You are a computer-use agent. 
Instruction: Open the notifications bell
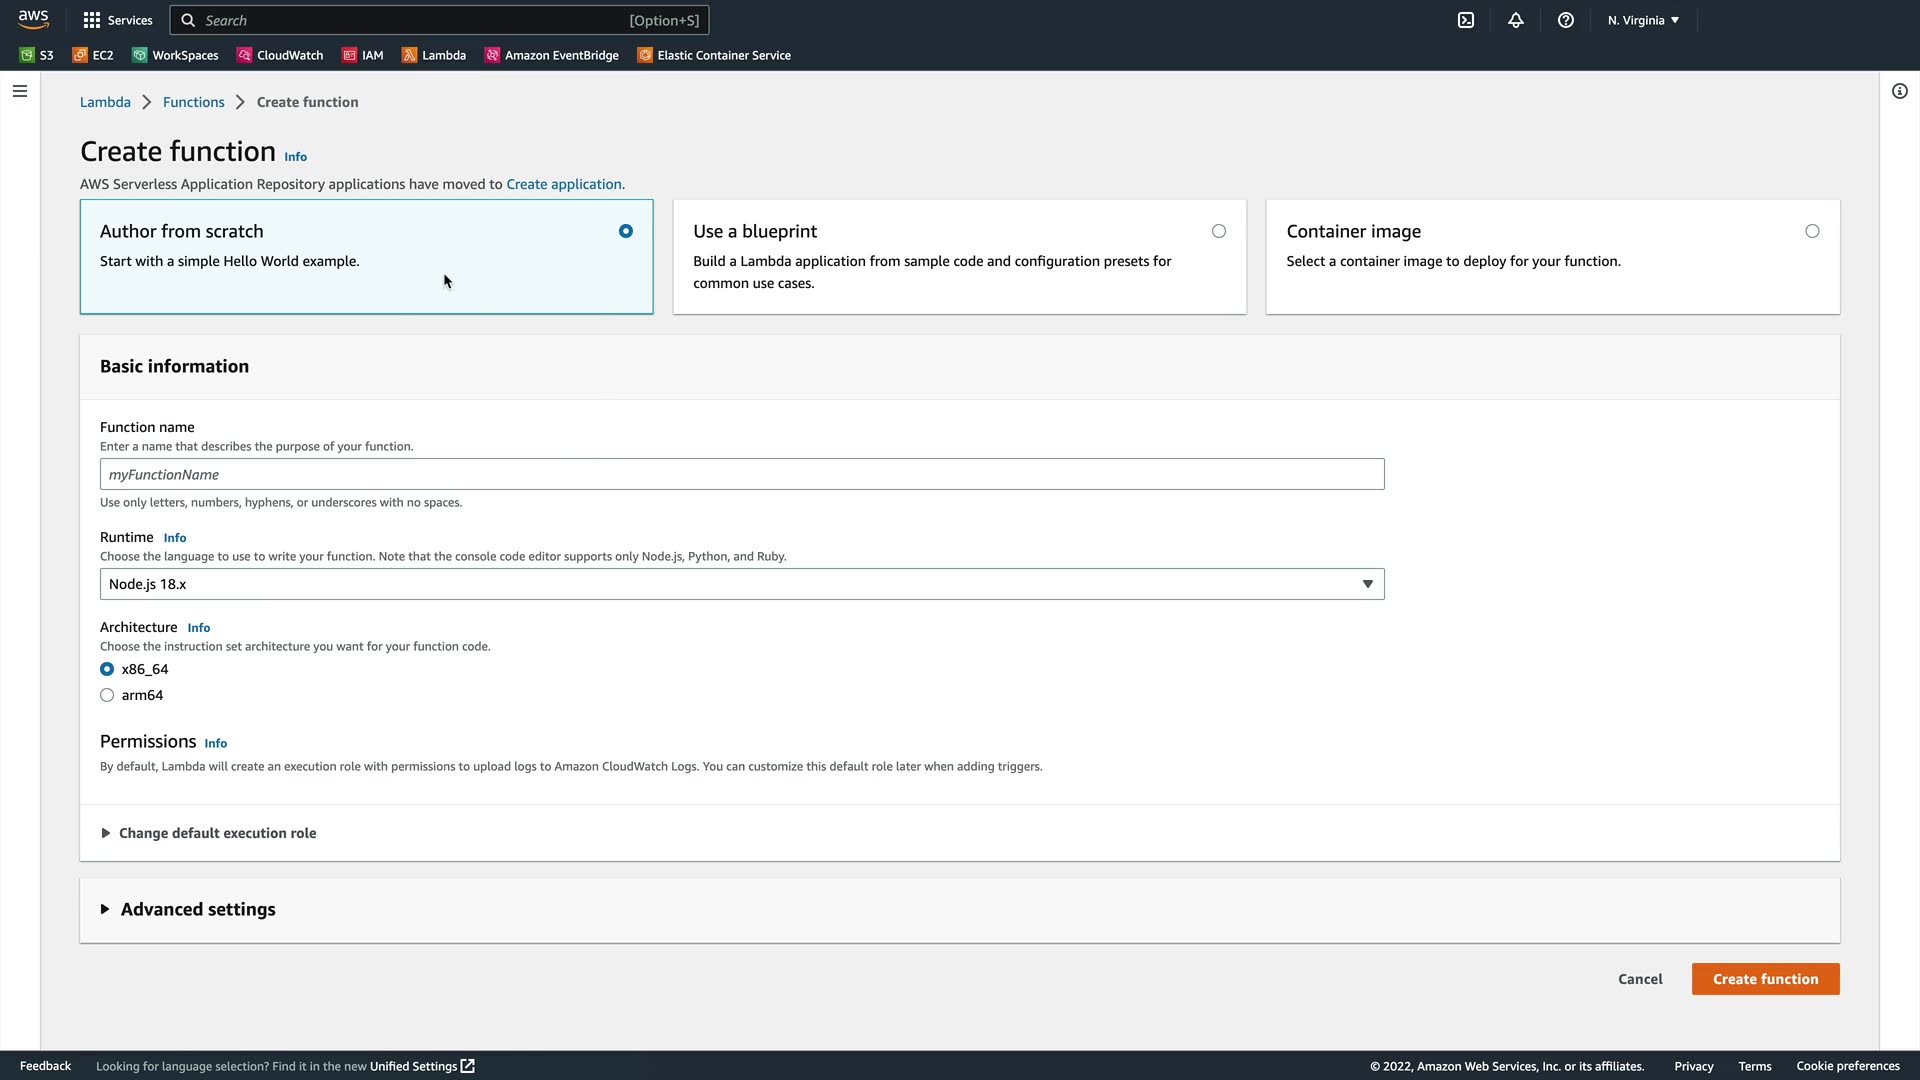(1516, 20)
